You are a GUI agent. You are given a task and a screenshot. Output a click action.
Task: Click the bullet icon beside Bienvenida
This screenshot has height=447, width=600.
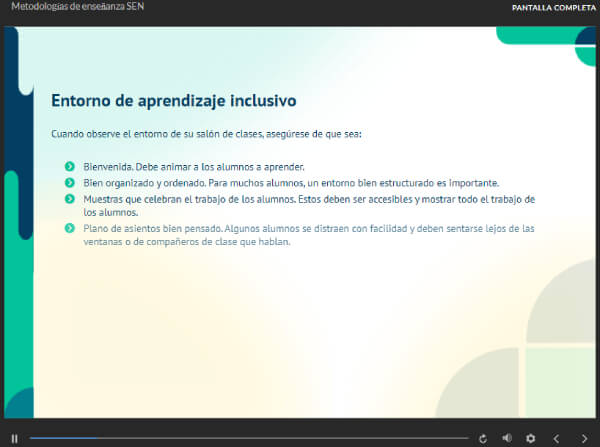tap(70, 166)
